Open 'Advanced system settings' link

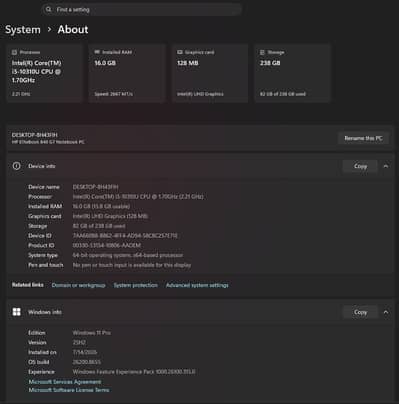197,285
